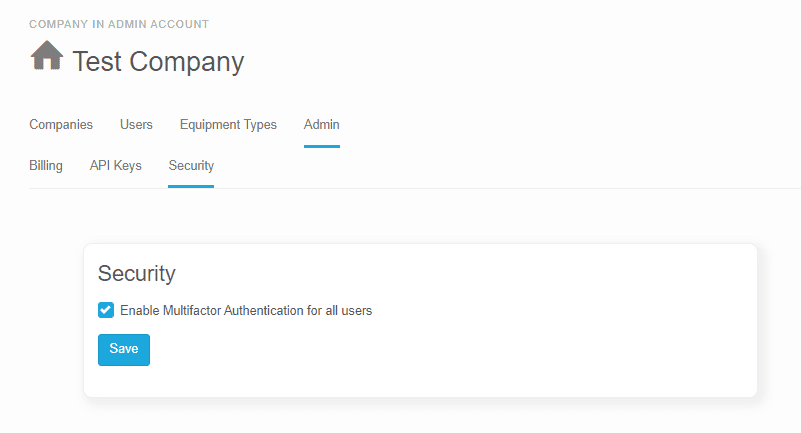Show the API Keys sub-tab
Viewport: 801px width, 433px height.
point(115,165)
